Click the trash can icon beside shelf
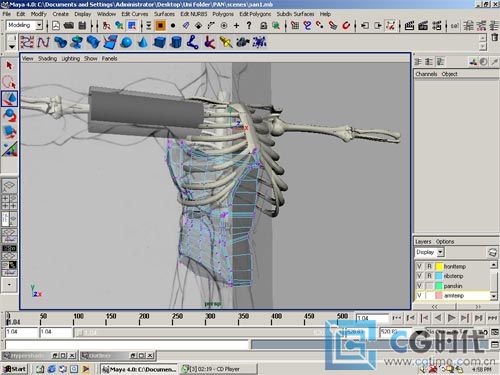Image resolution: width=500 pixels, height=375 pixels. [x=494, y=38]
